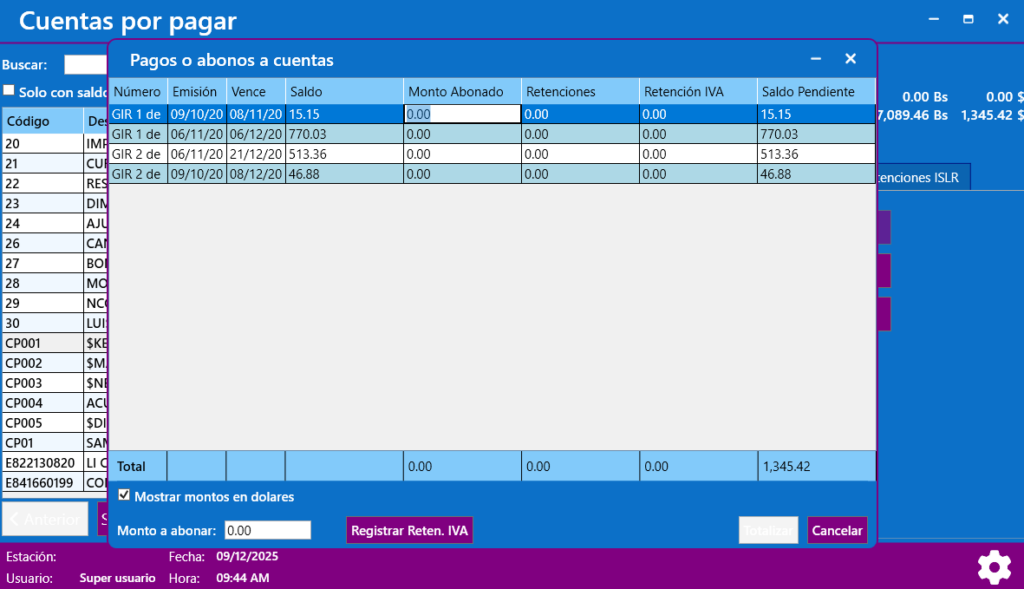
Task: Minimize the Cuentas por pagar window
Action: [934, 19]
